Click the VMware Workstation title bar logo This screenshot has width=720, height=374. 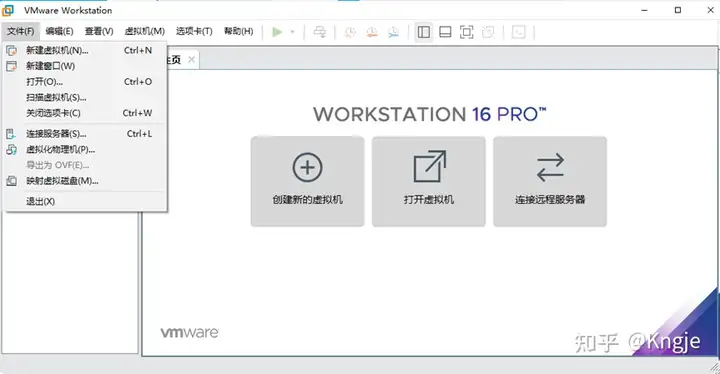tap(8, 10)
